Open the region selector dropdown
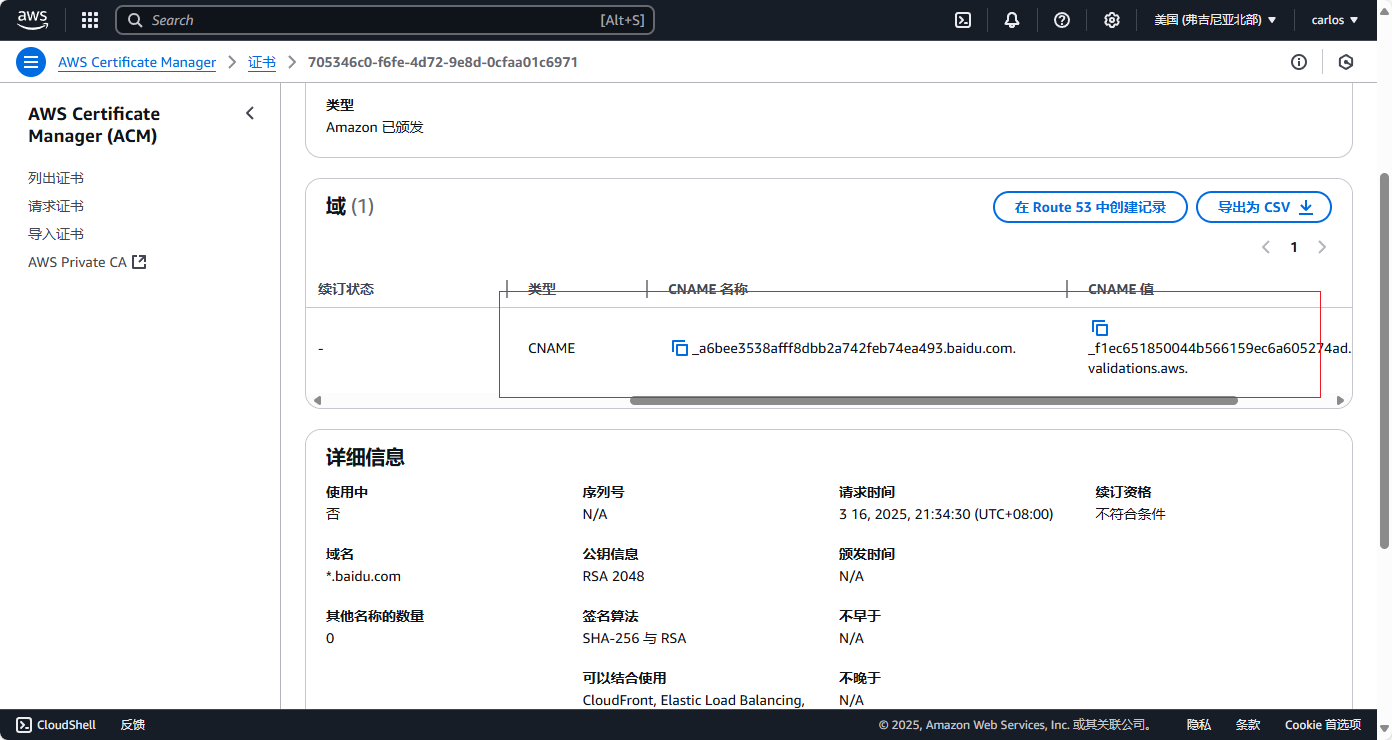This screenshot has height=740, width=1392. pyautogui.click(x=1215, y=20)
